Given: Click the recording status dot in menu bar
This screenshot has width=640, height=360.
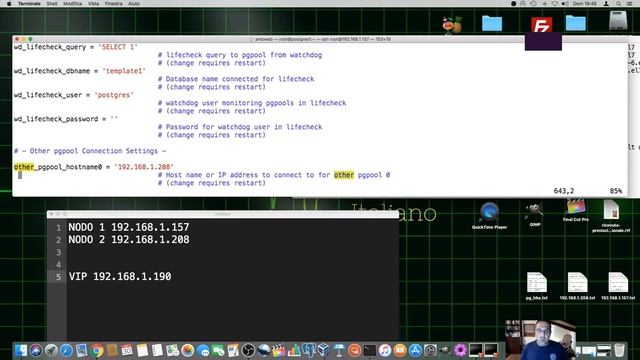Looking at the screenshot, I should [513, 3].
